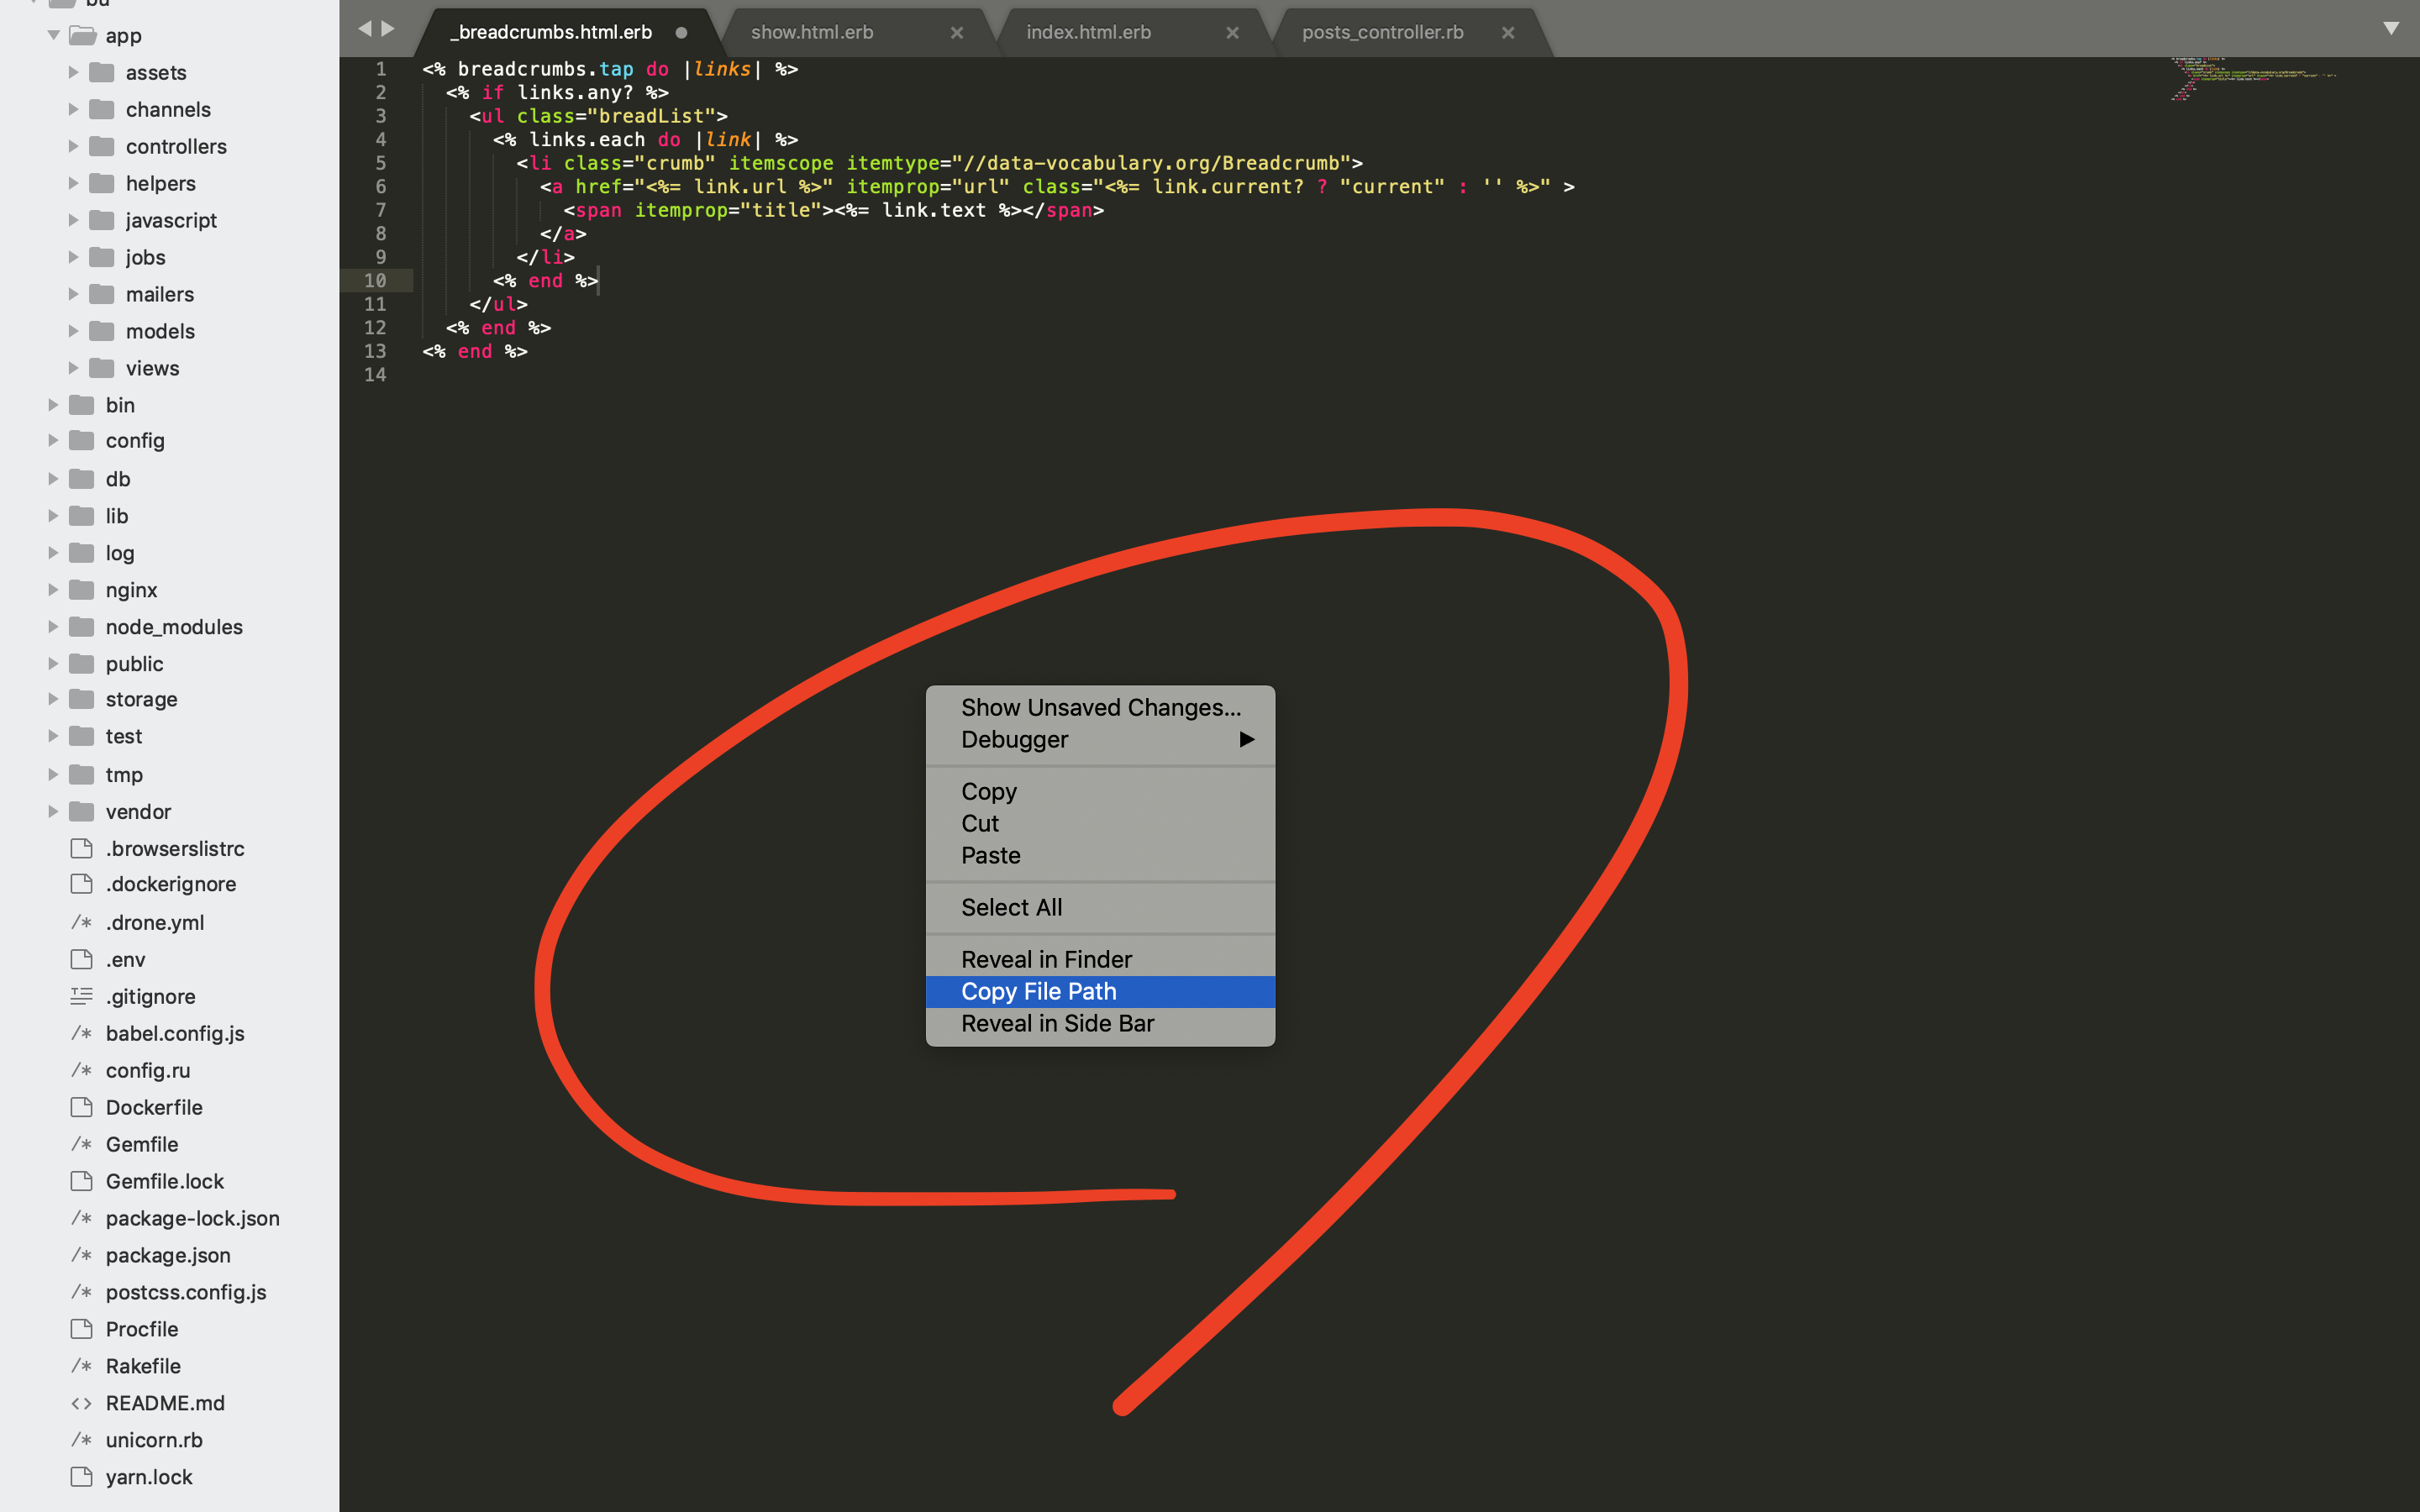Expand the config folder
Screen dimensions: 2420x1512
(x=54, y=441)
